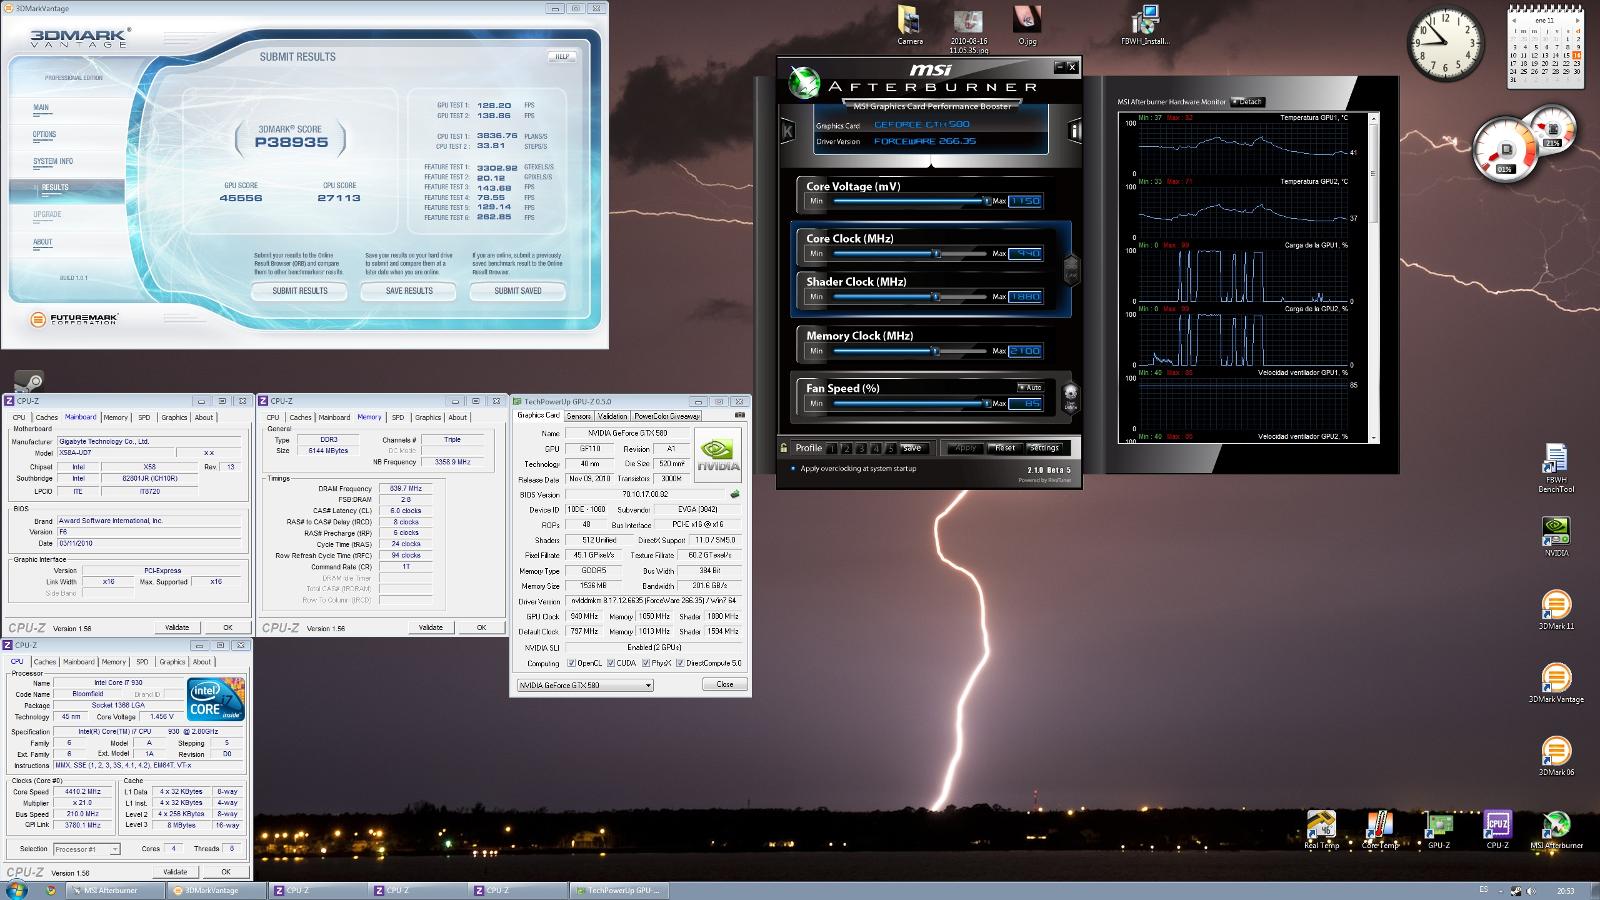Click Save next to Afterburner profiles
1600x900 pixels.
[912, 448]
